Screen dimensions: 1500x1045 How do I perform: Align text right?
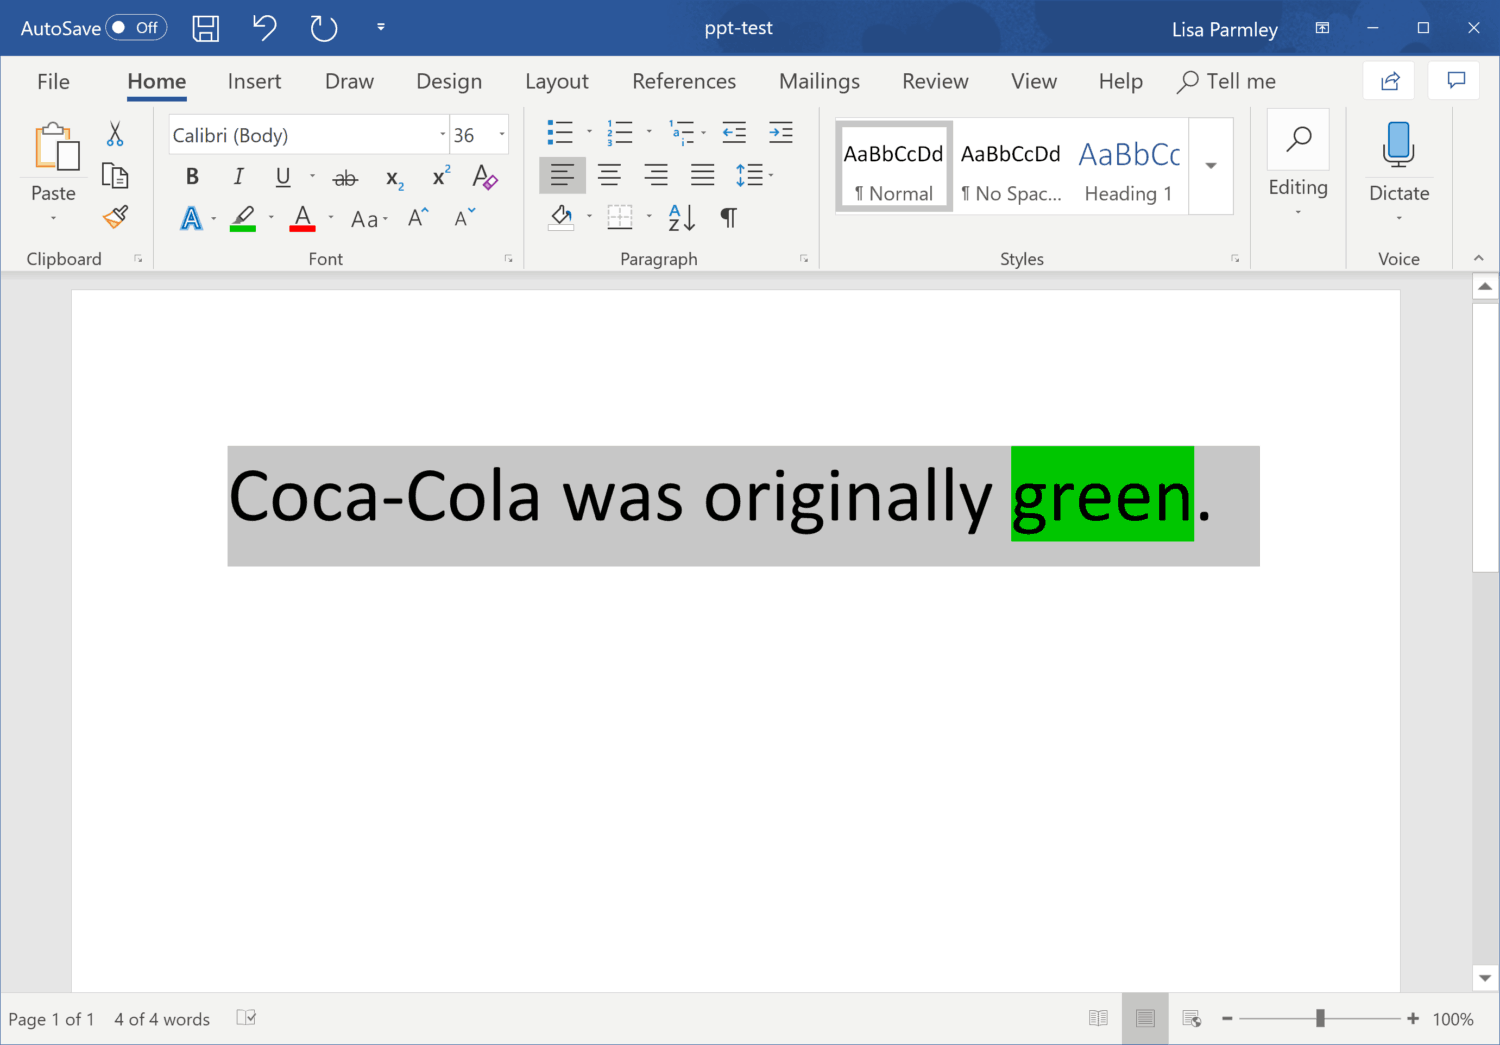pos(656,175)
